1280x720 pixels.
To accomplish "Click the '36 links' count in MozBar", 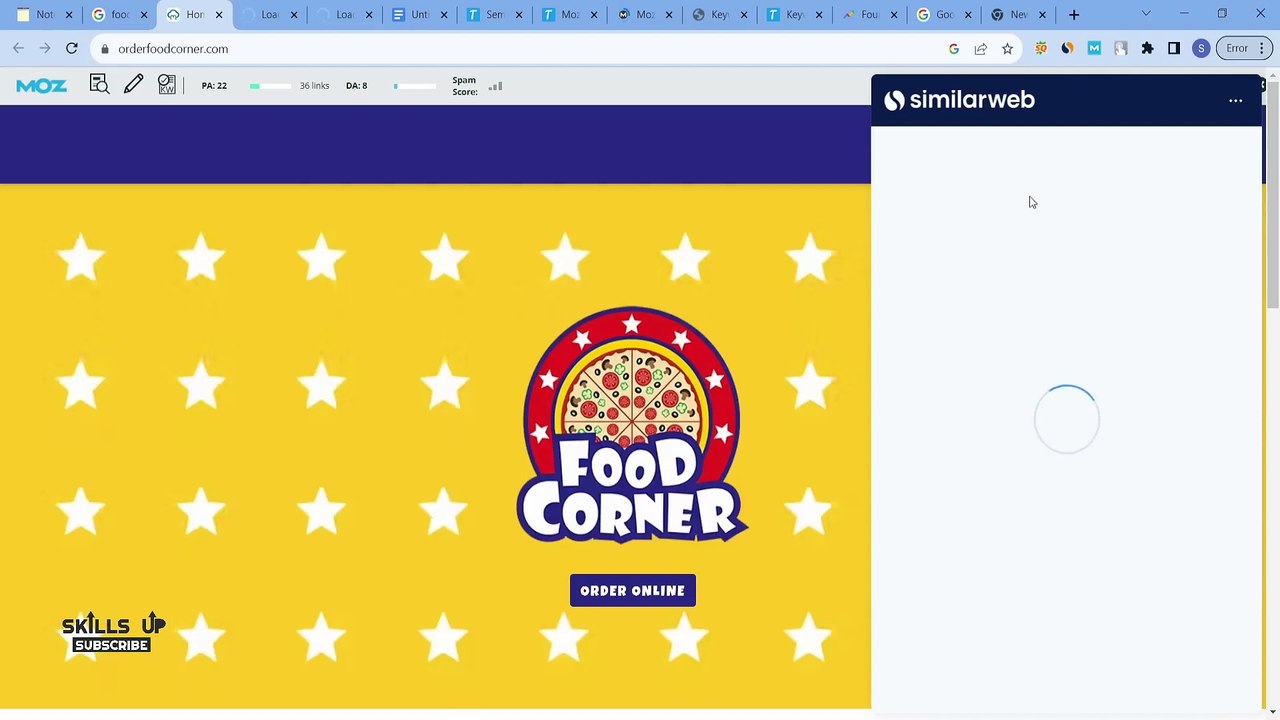I will point(314,86).
